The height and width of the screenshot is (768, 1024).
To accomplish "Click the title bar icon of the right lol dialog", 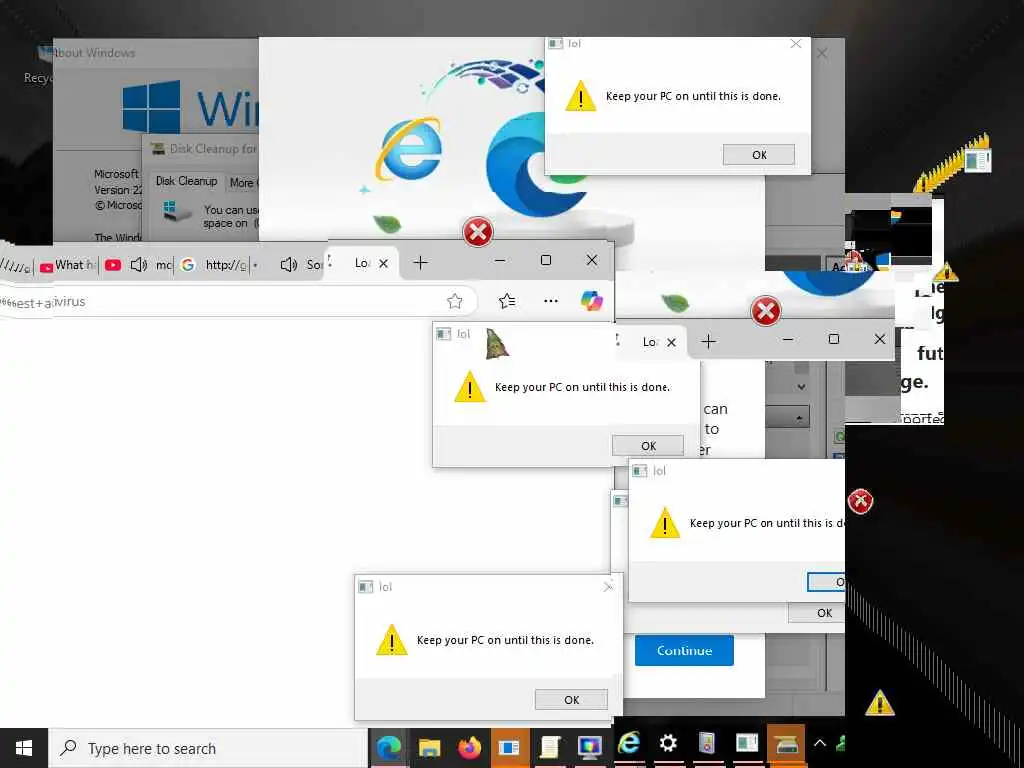I will click(639, 471).
